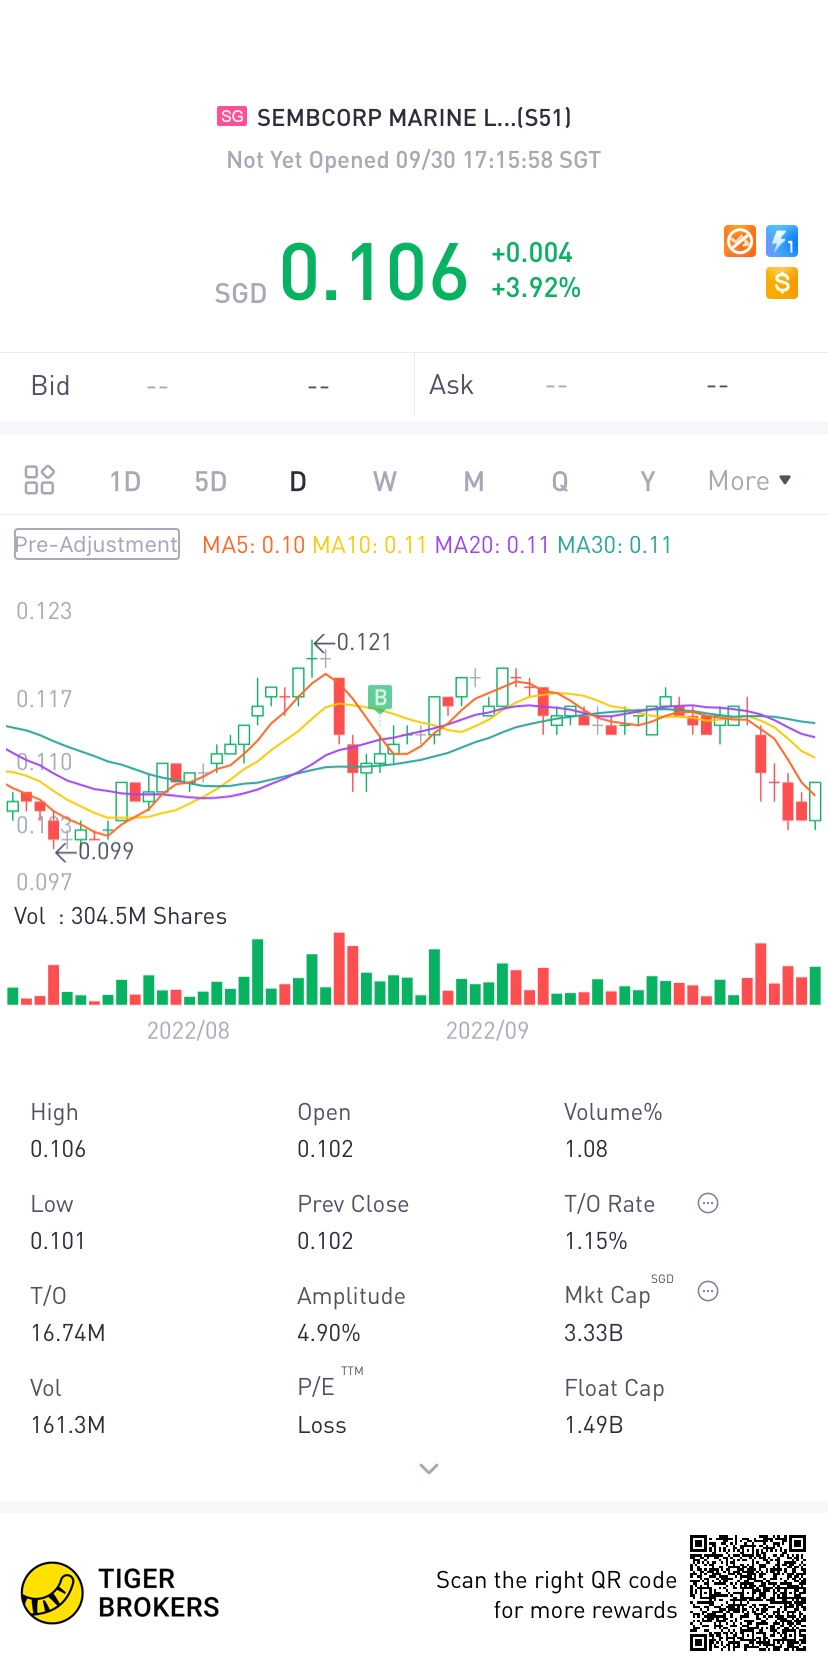Tap the Amplitude value 4.90%

pyautogui.click(x=329, y=1333)
